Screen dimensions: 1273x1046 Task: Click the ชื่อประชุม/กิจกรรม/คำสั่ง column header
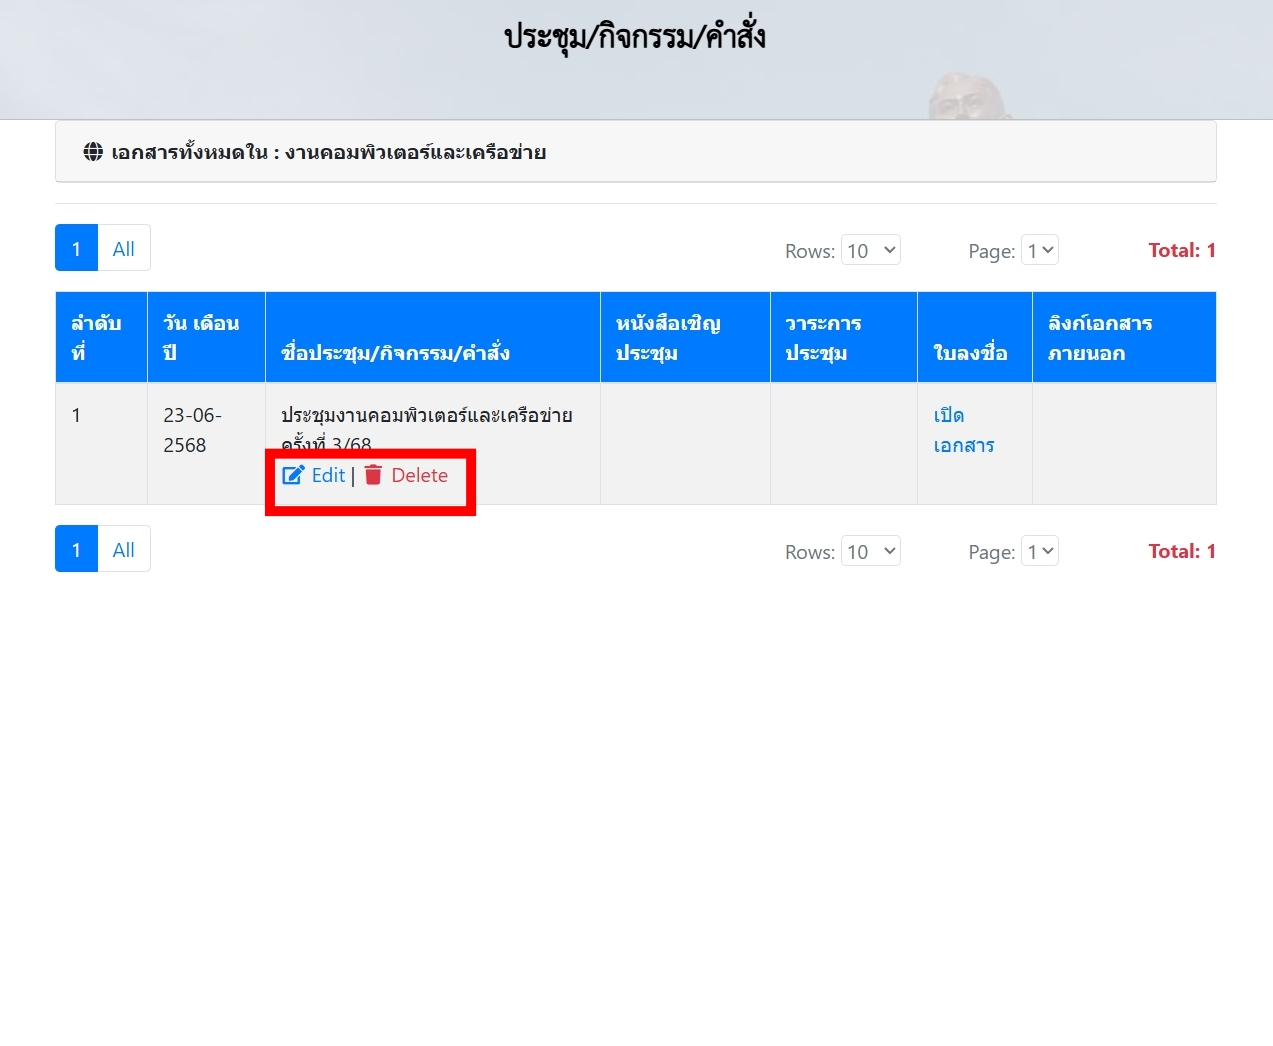[395, 352]
